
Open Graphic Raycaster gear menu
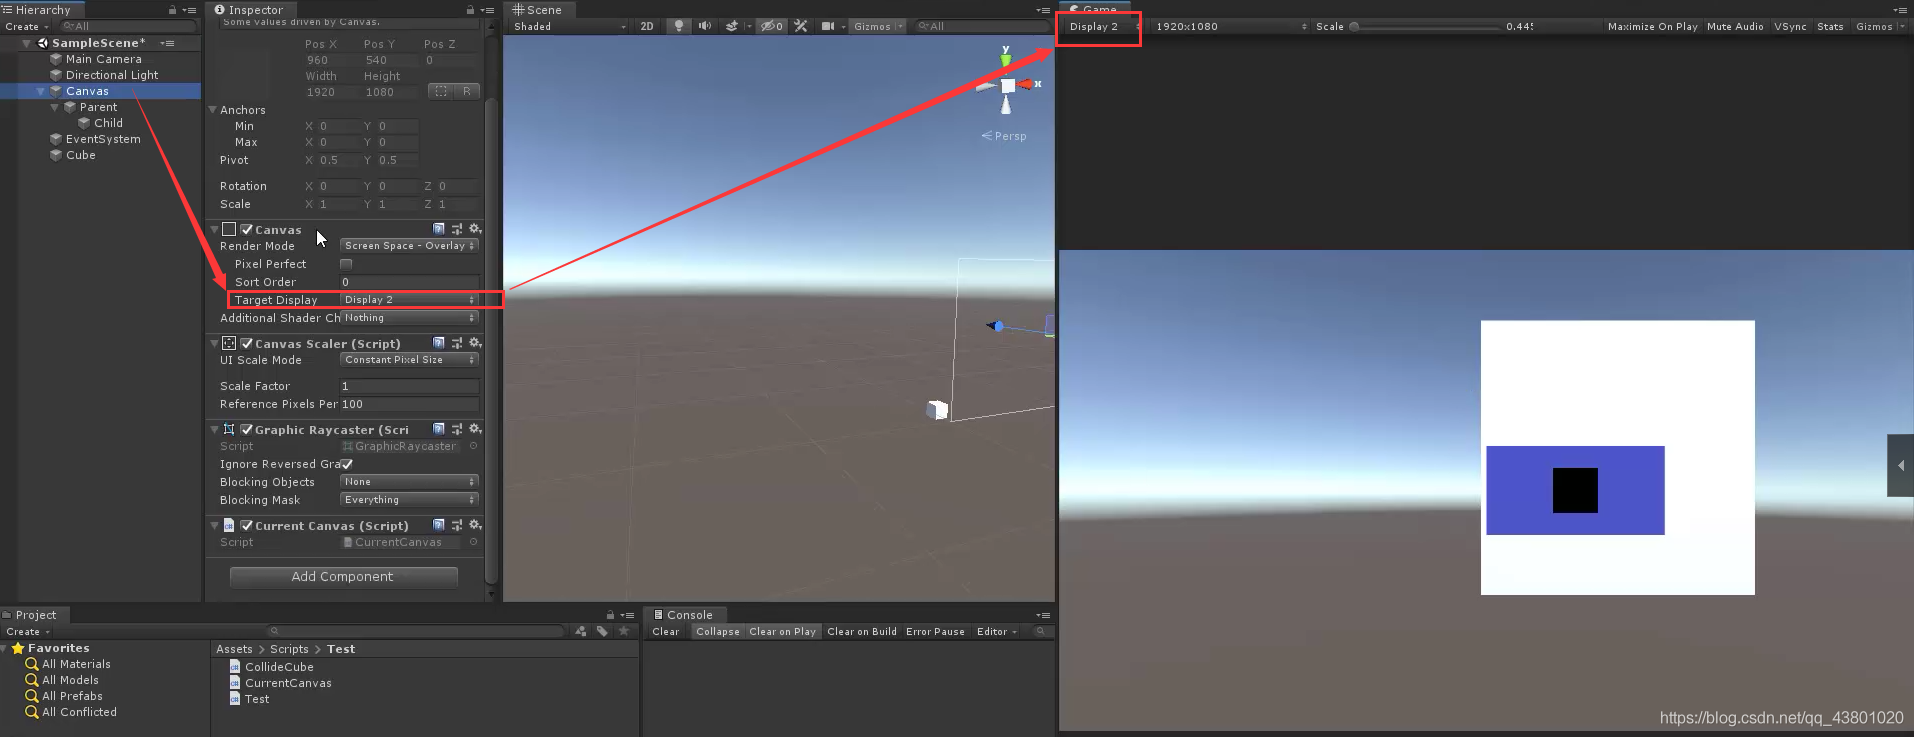coord(475,429)
